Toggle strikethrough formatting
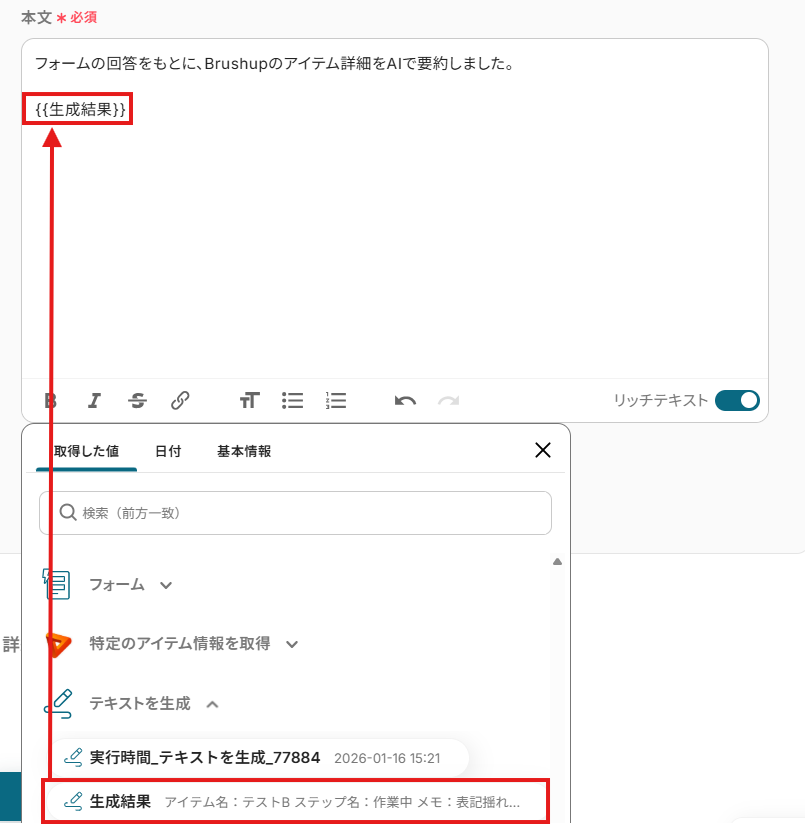The height and width of the screenshot is (824, 805). pyautogui.click(x=137, y=400)
